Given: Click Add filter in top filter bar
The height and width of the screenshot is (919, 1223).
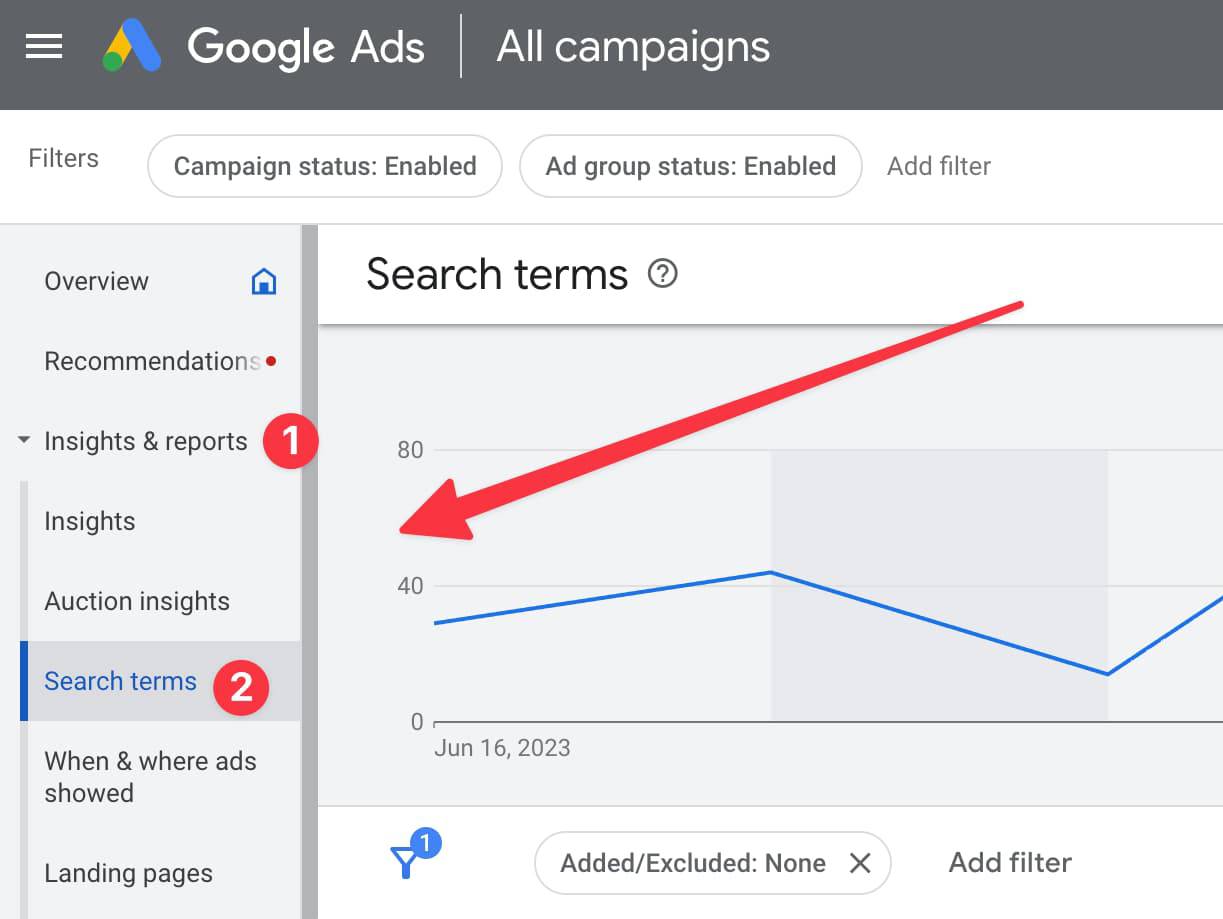Looking at the screenshot, I should pyautogui.click(x=939, y=166).
